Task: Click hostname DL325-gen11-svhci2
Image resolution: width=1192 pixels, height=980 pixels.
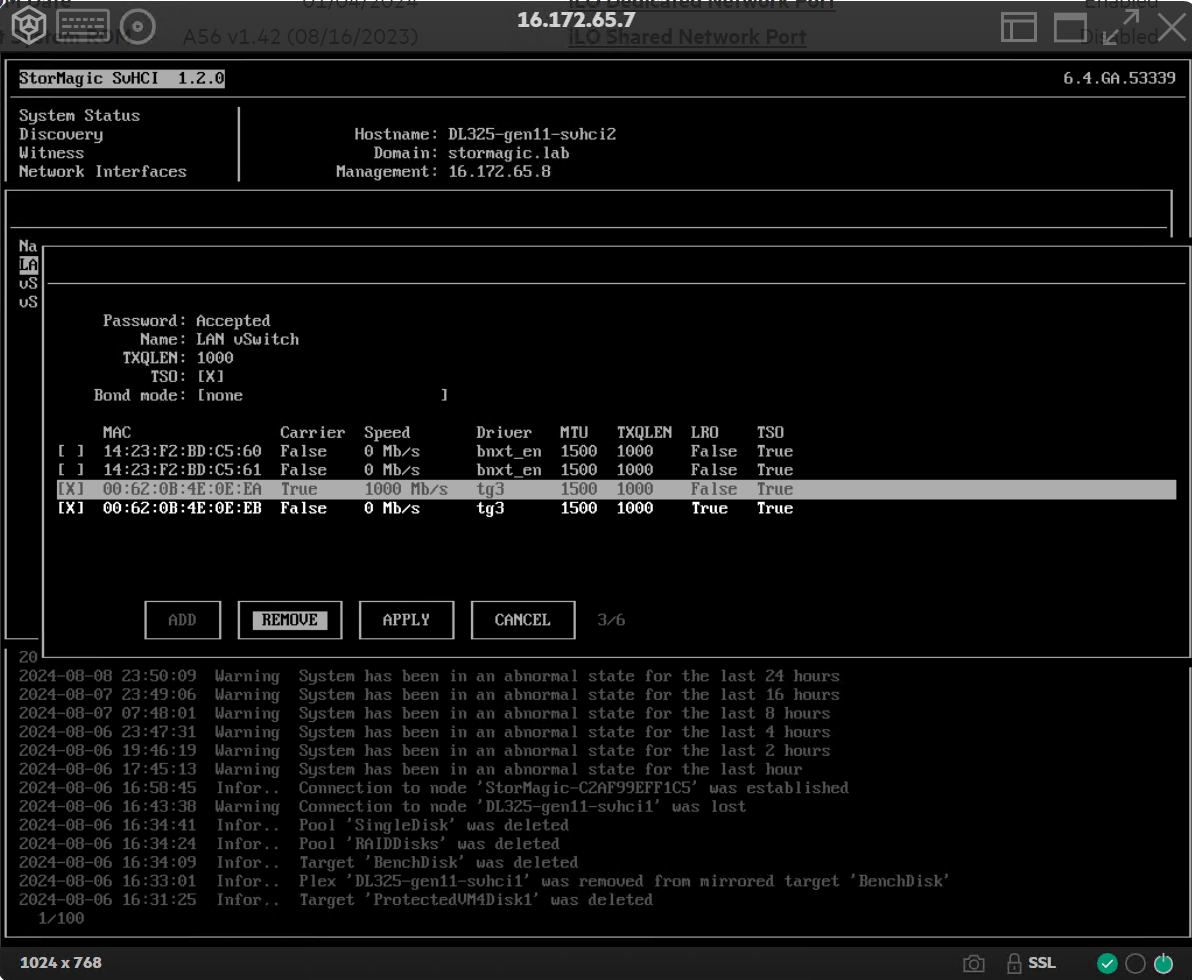Action: [x=532, y=135]
